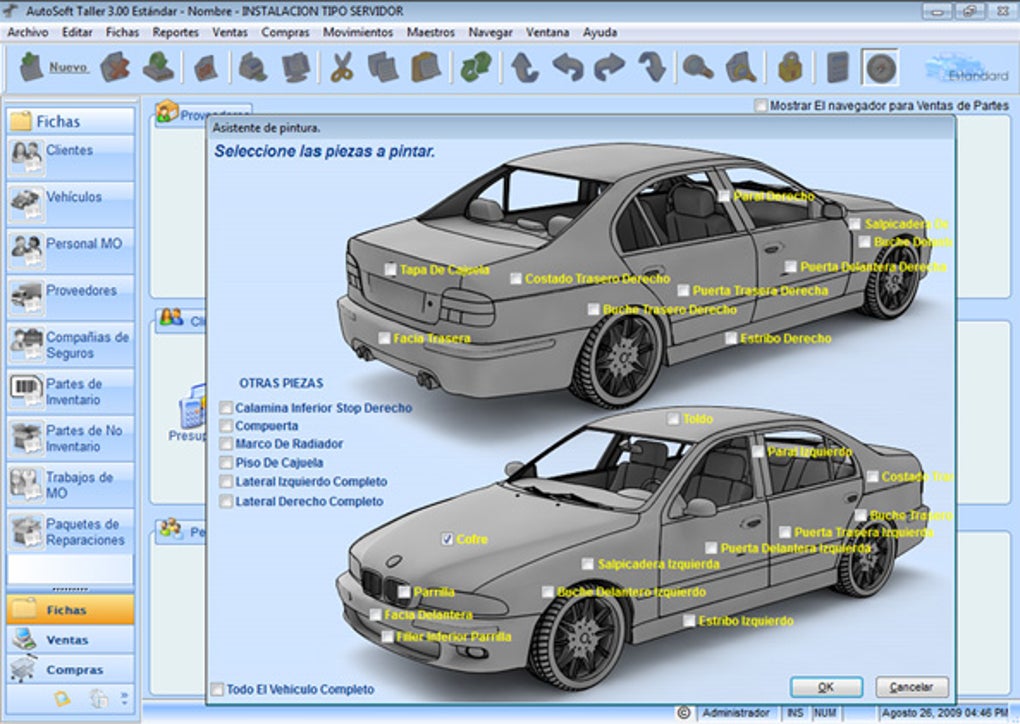Check Todo El Vehiculo Completo

coord(217,689)
